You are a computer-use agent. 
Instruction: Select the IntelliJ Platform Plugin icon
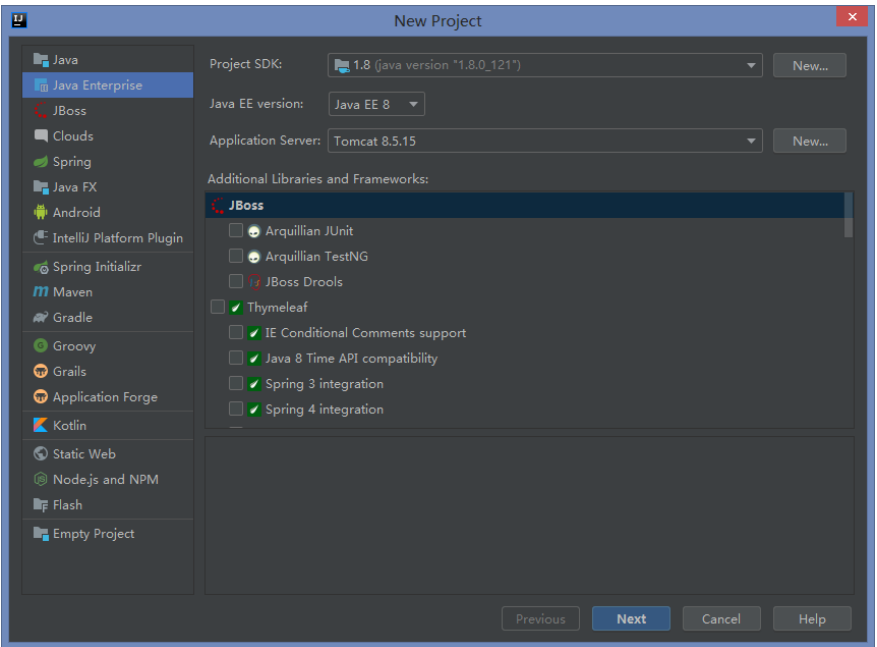click(41, 238)
